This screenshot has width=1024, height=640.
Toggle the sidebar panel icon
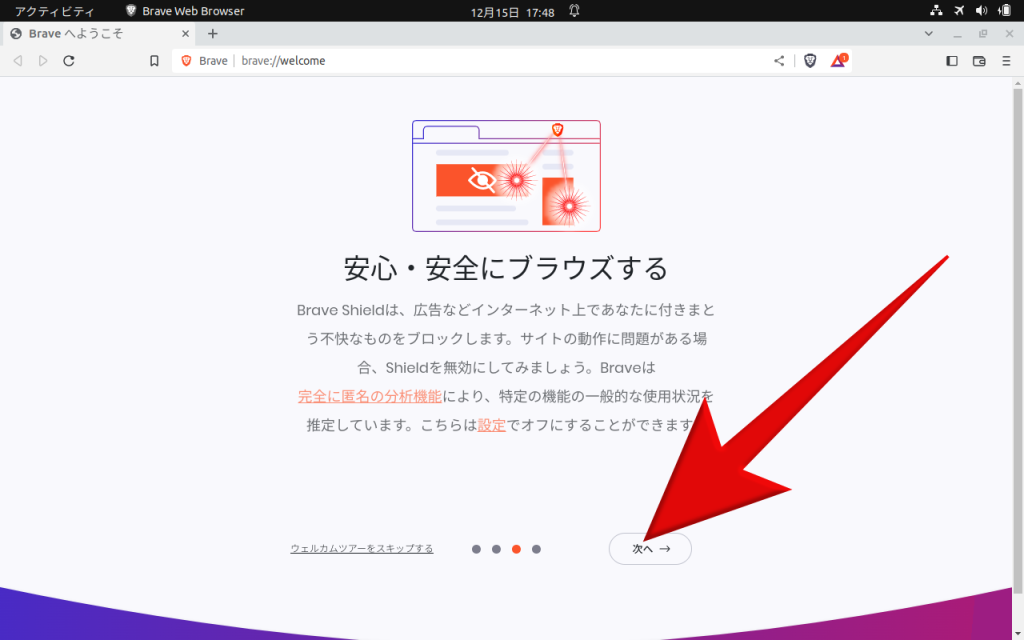coord(952,61)
